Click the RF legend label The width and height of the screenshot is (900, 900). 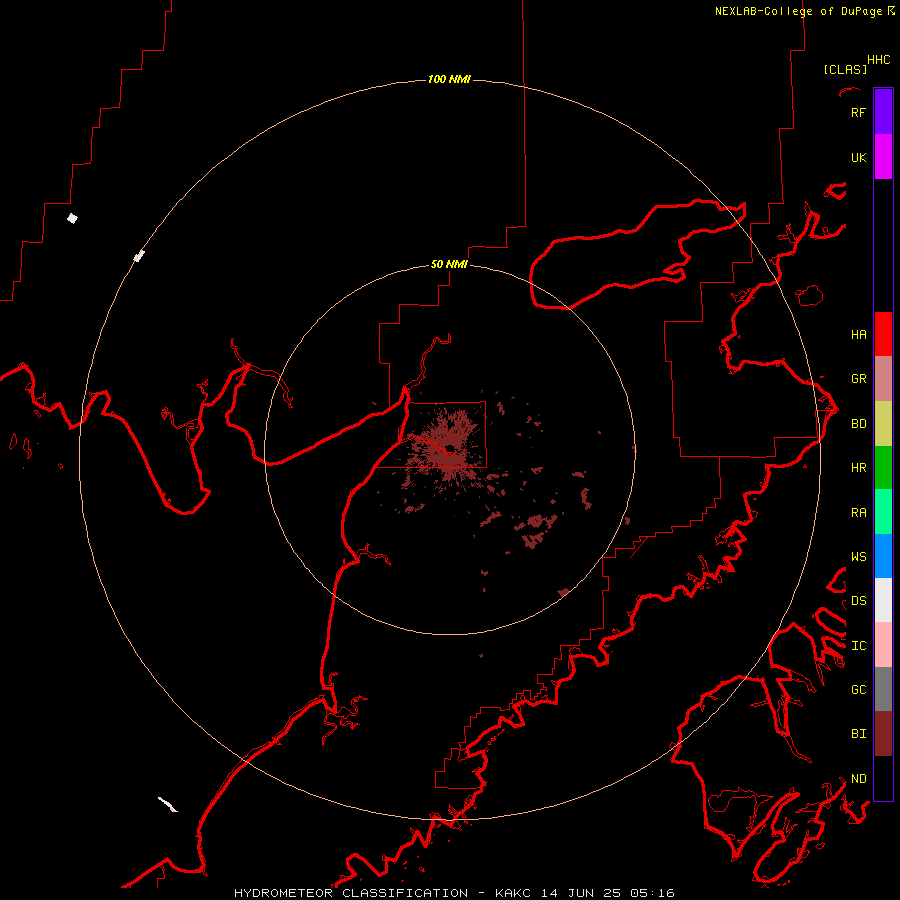[x=858, y=113]
